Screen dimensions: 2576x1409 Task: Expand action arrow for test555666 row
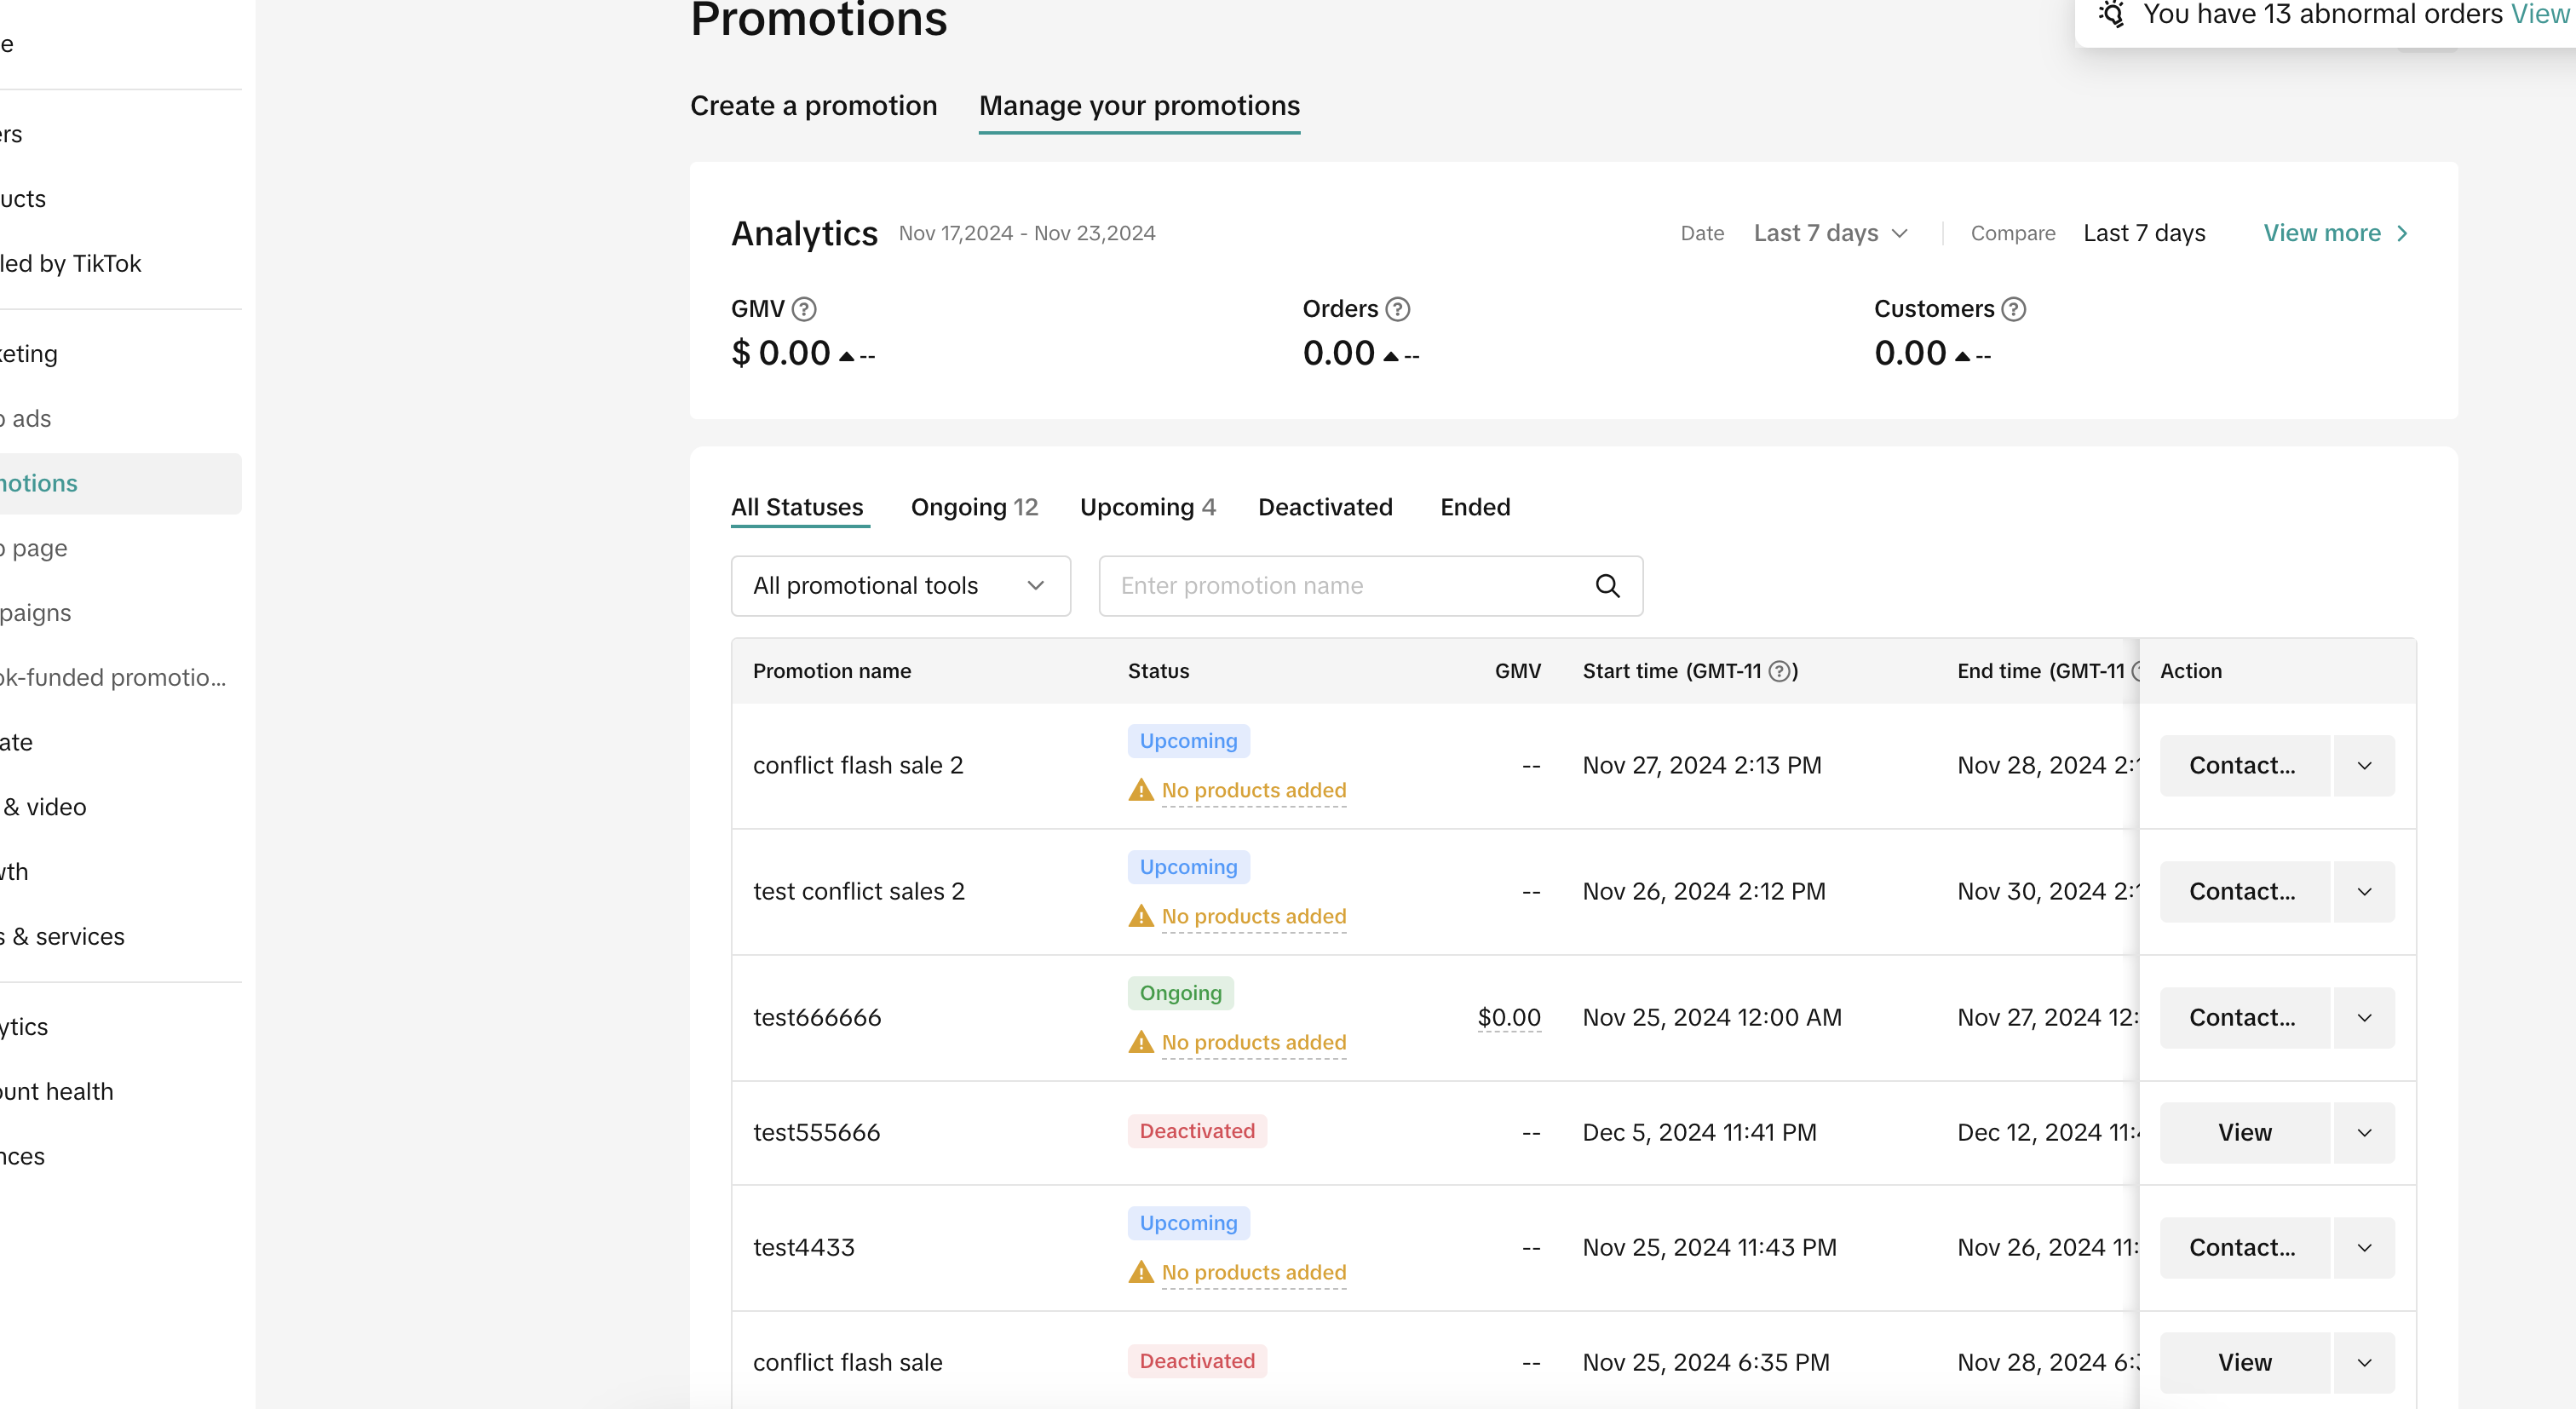point(2364,1133)
